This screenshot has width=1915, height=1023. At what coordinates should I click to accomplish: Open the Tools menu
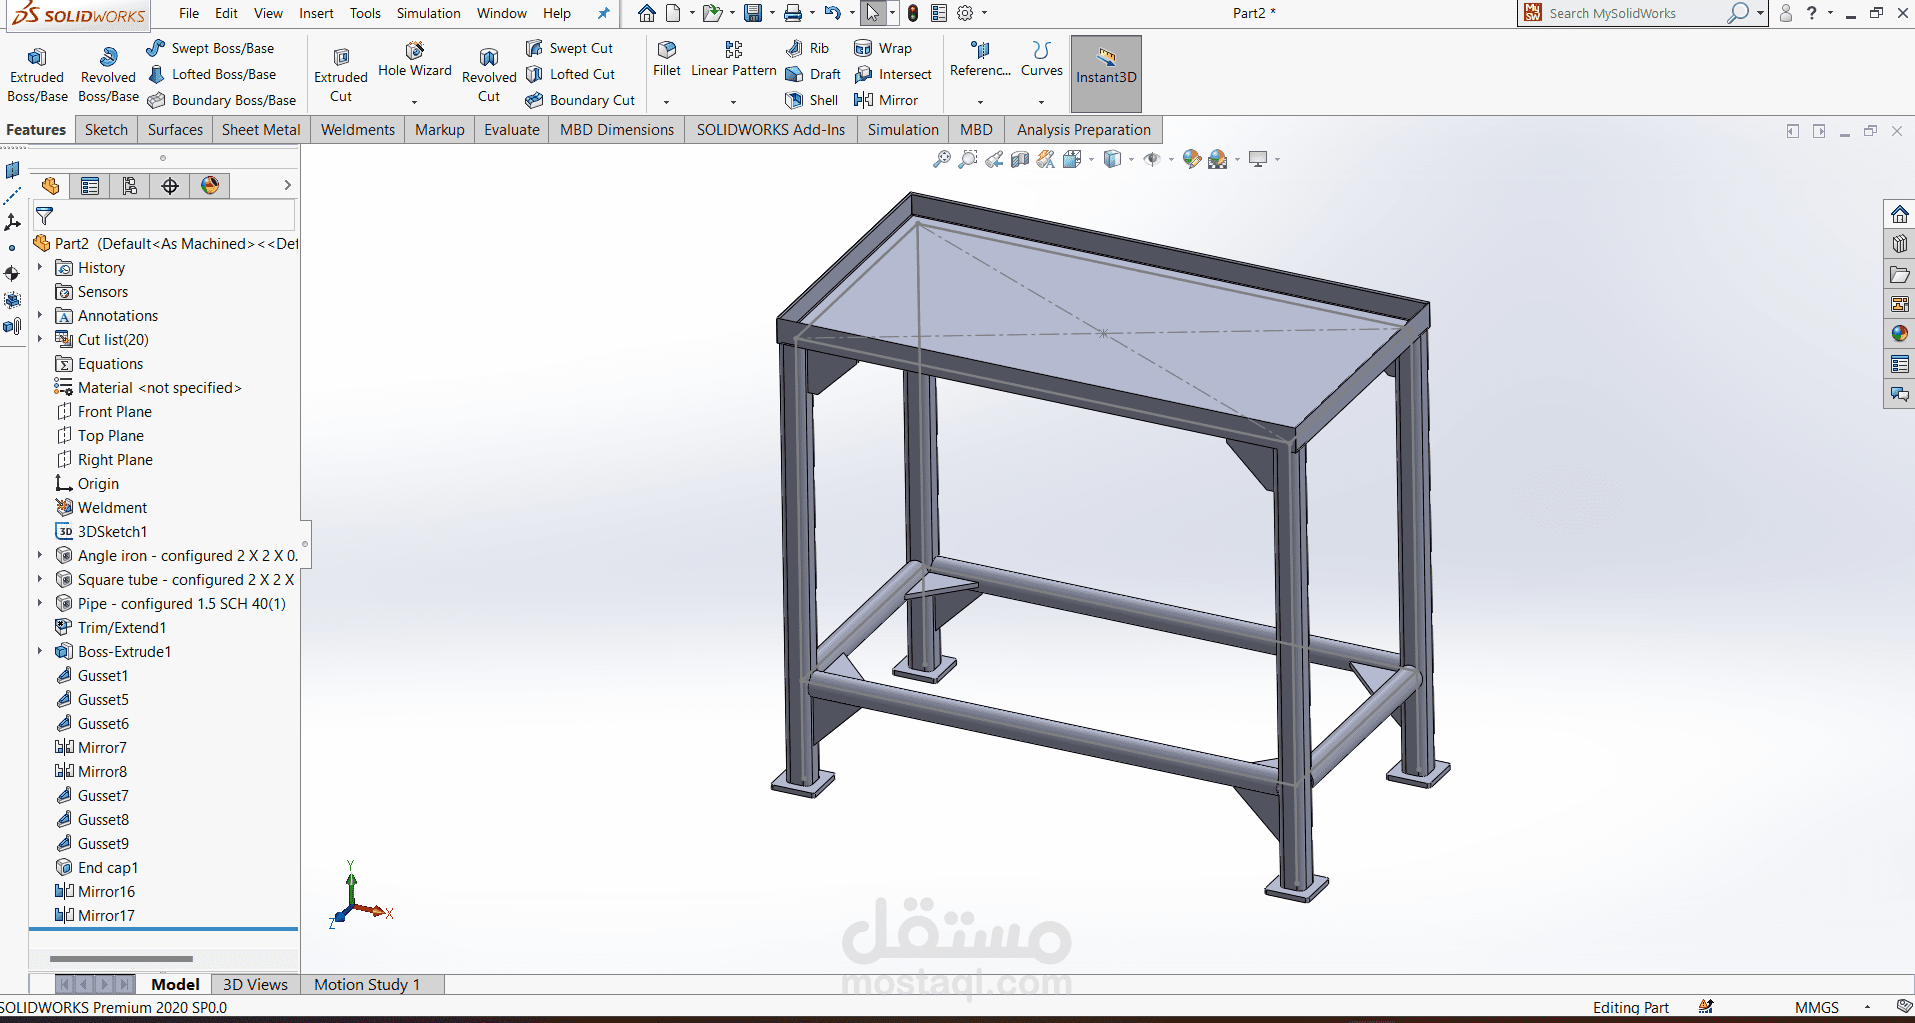[x=365, y=13]
